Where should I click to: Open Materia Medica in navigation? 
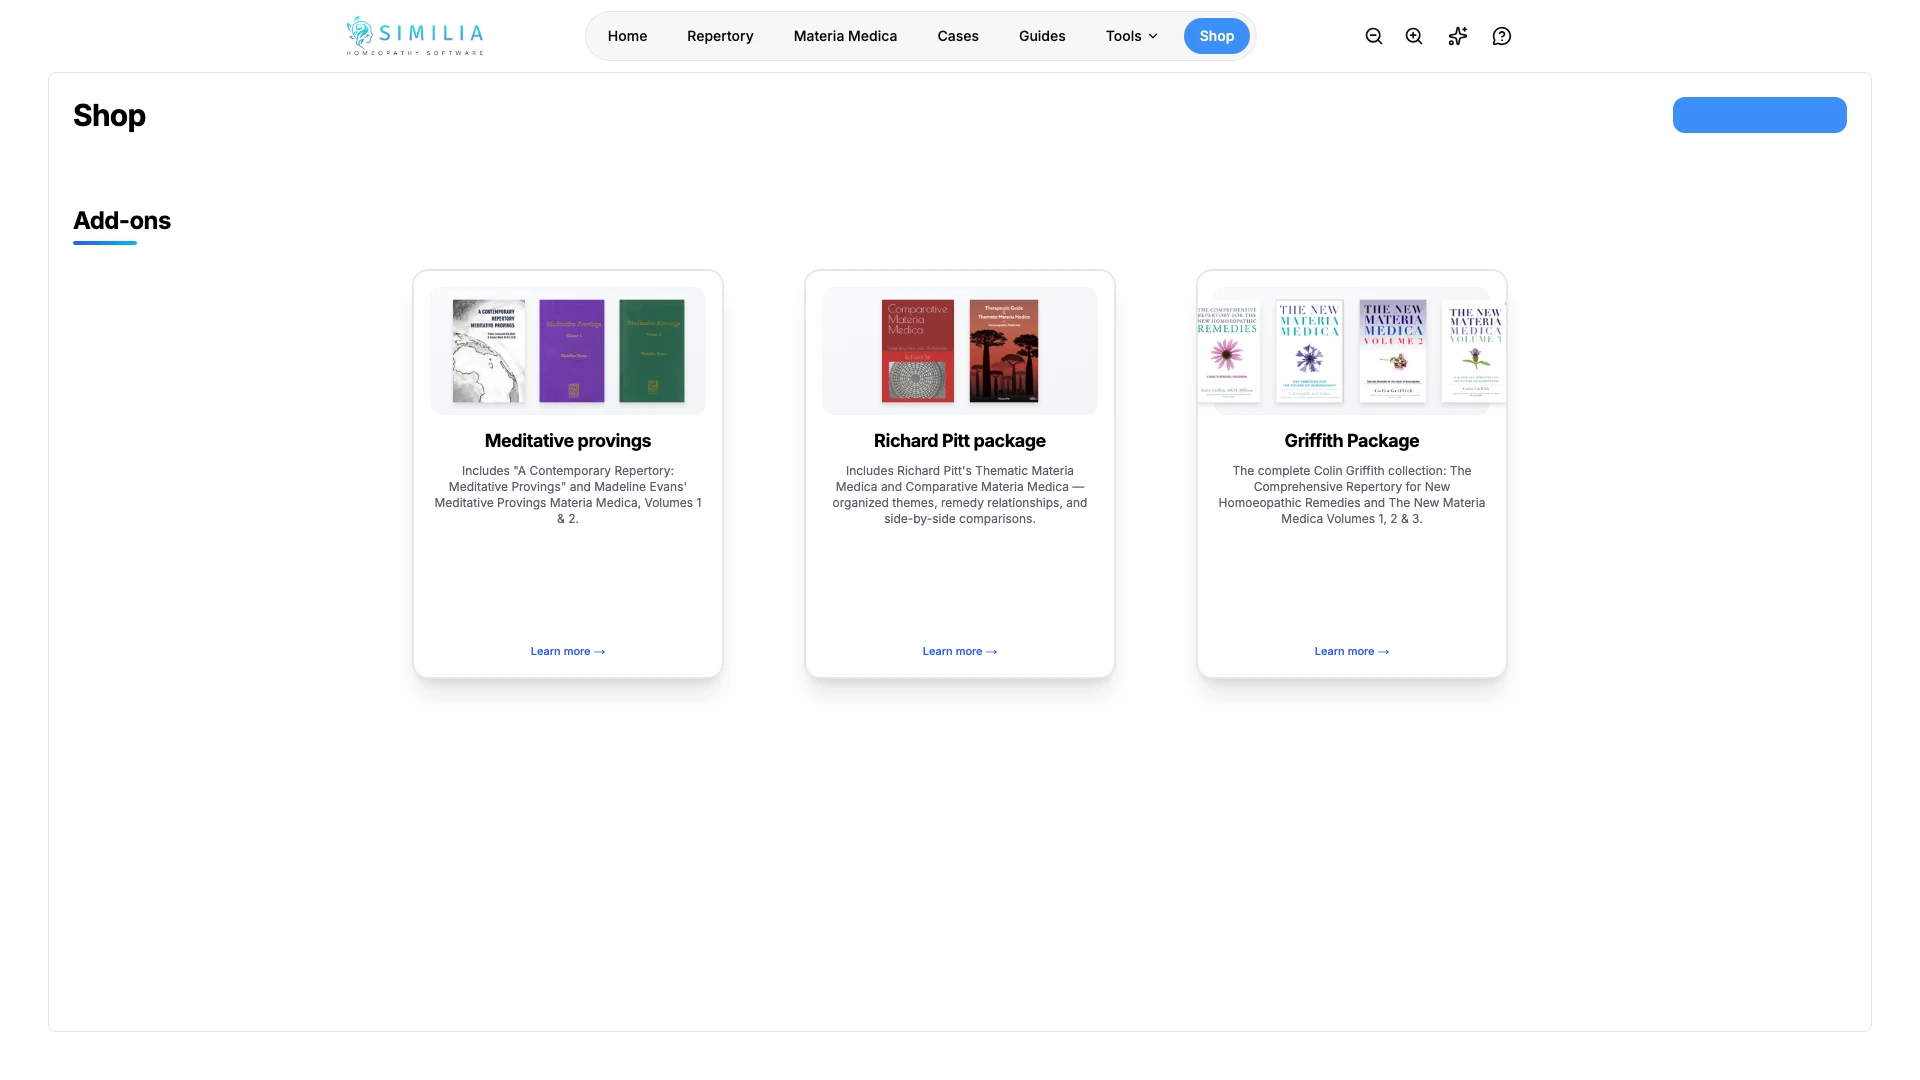point(845,36)
